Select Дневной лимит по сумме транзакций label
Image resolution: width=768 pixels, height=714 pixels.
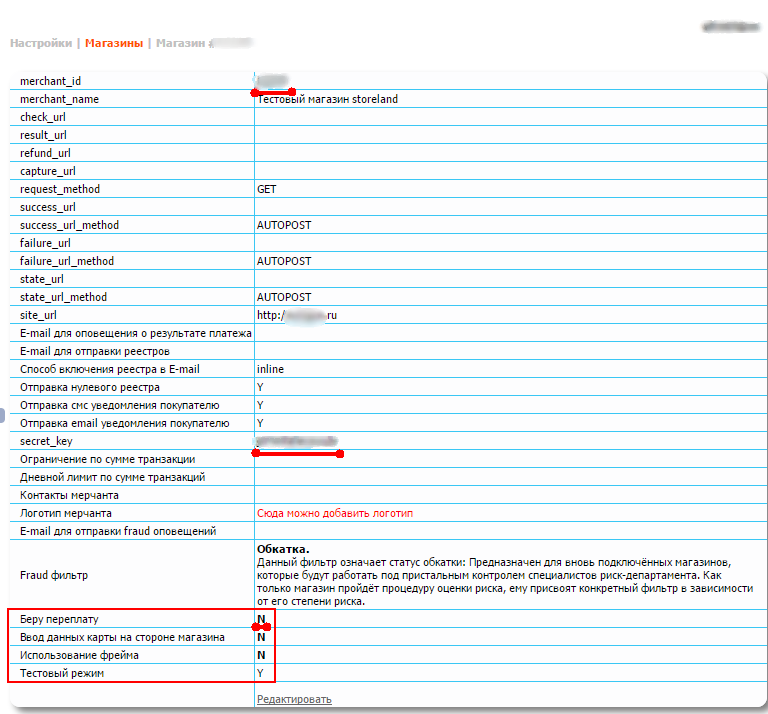(112, 477)
